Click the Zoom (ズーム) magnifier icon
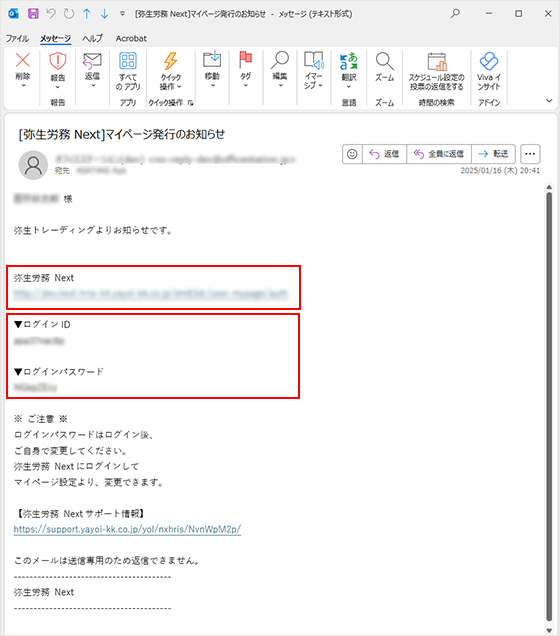 coord(384,61)
